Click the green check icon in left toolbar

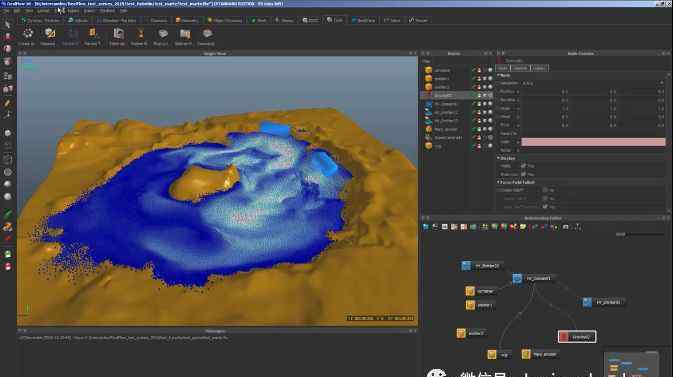pyautogui.click(x=8, y=213)
